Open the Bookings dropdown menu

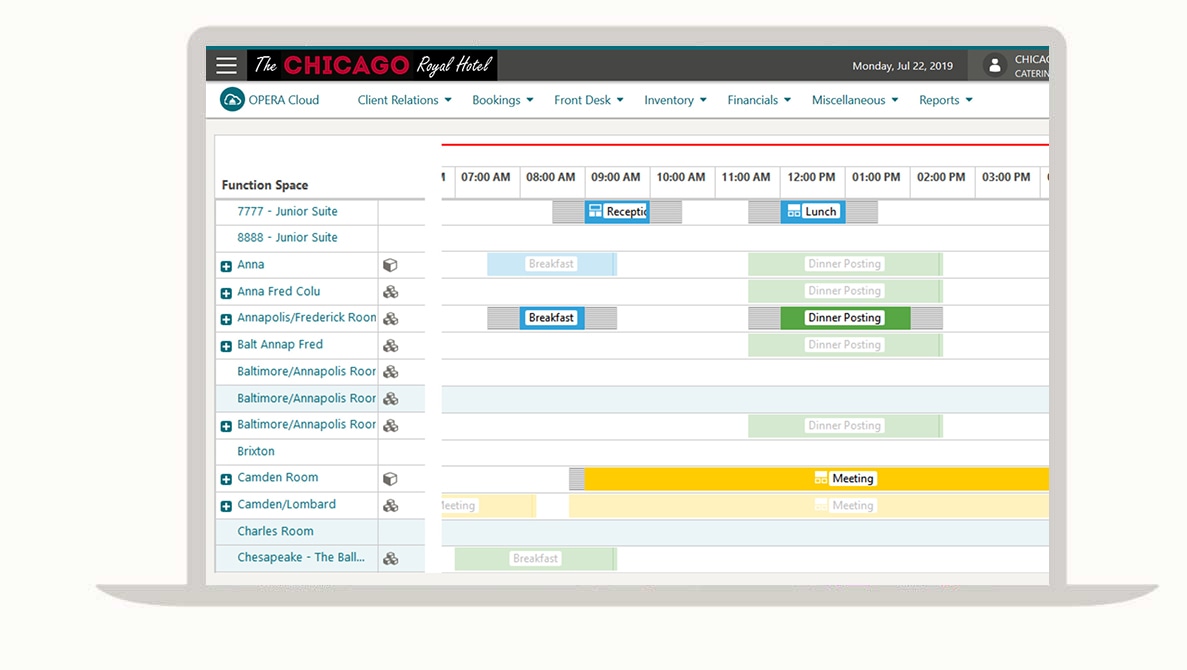coord(502,100)
